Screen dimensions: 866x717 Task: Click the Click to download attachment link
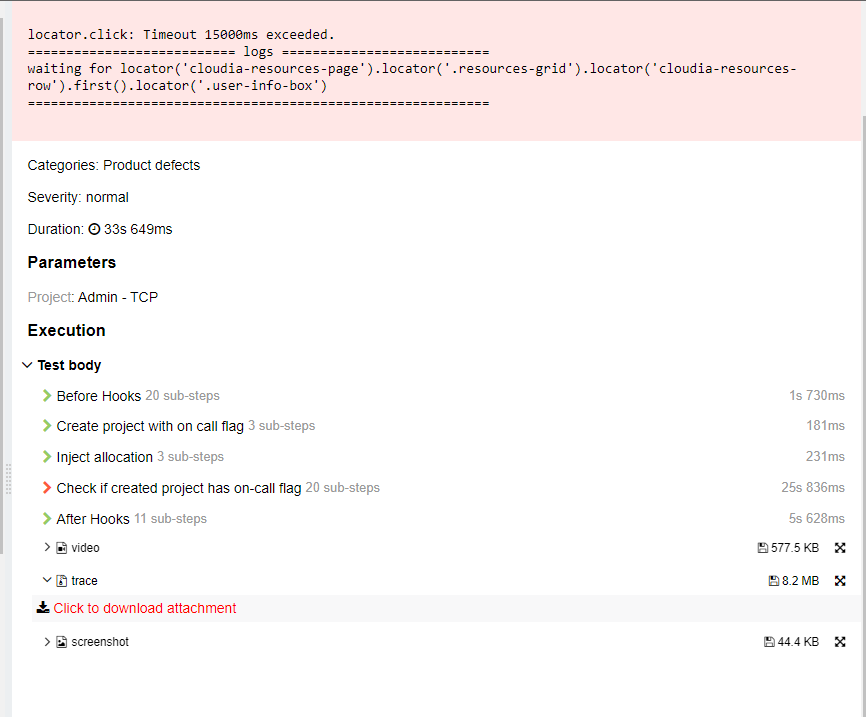point(145,608)
